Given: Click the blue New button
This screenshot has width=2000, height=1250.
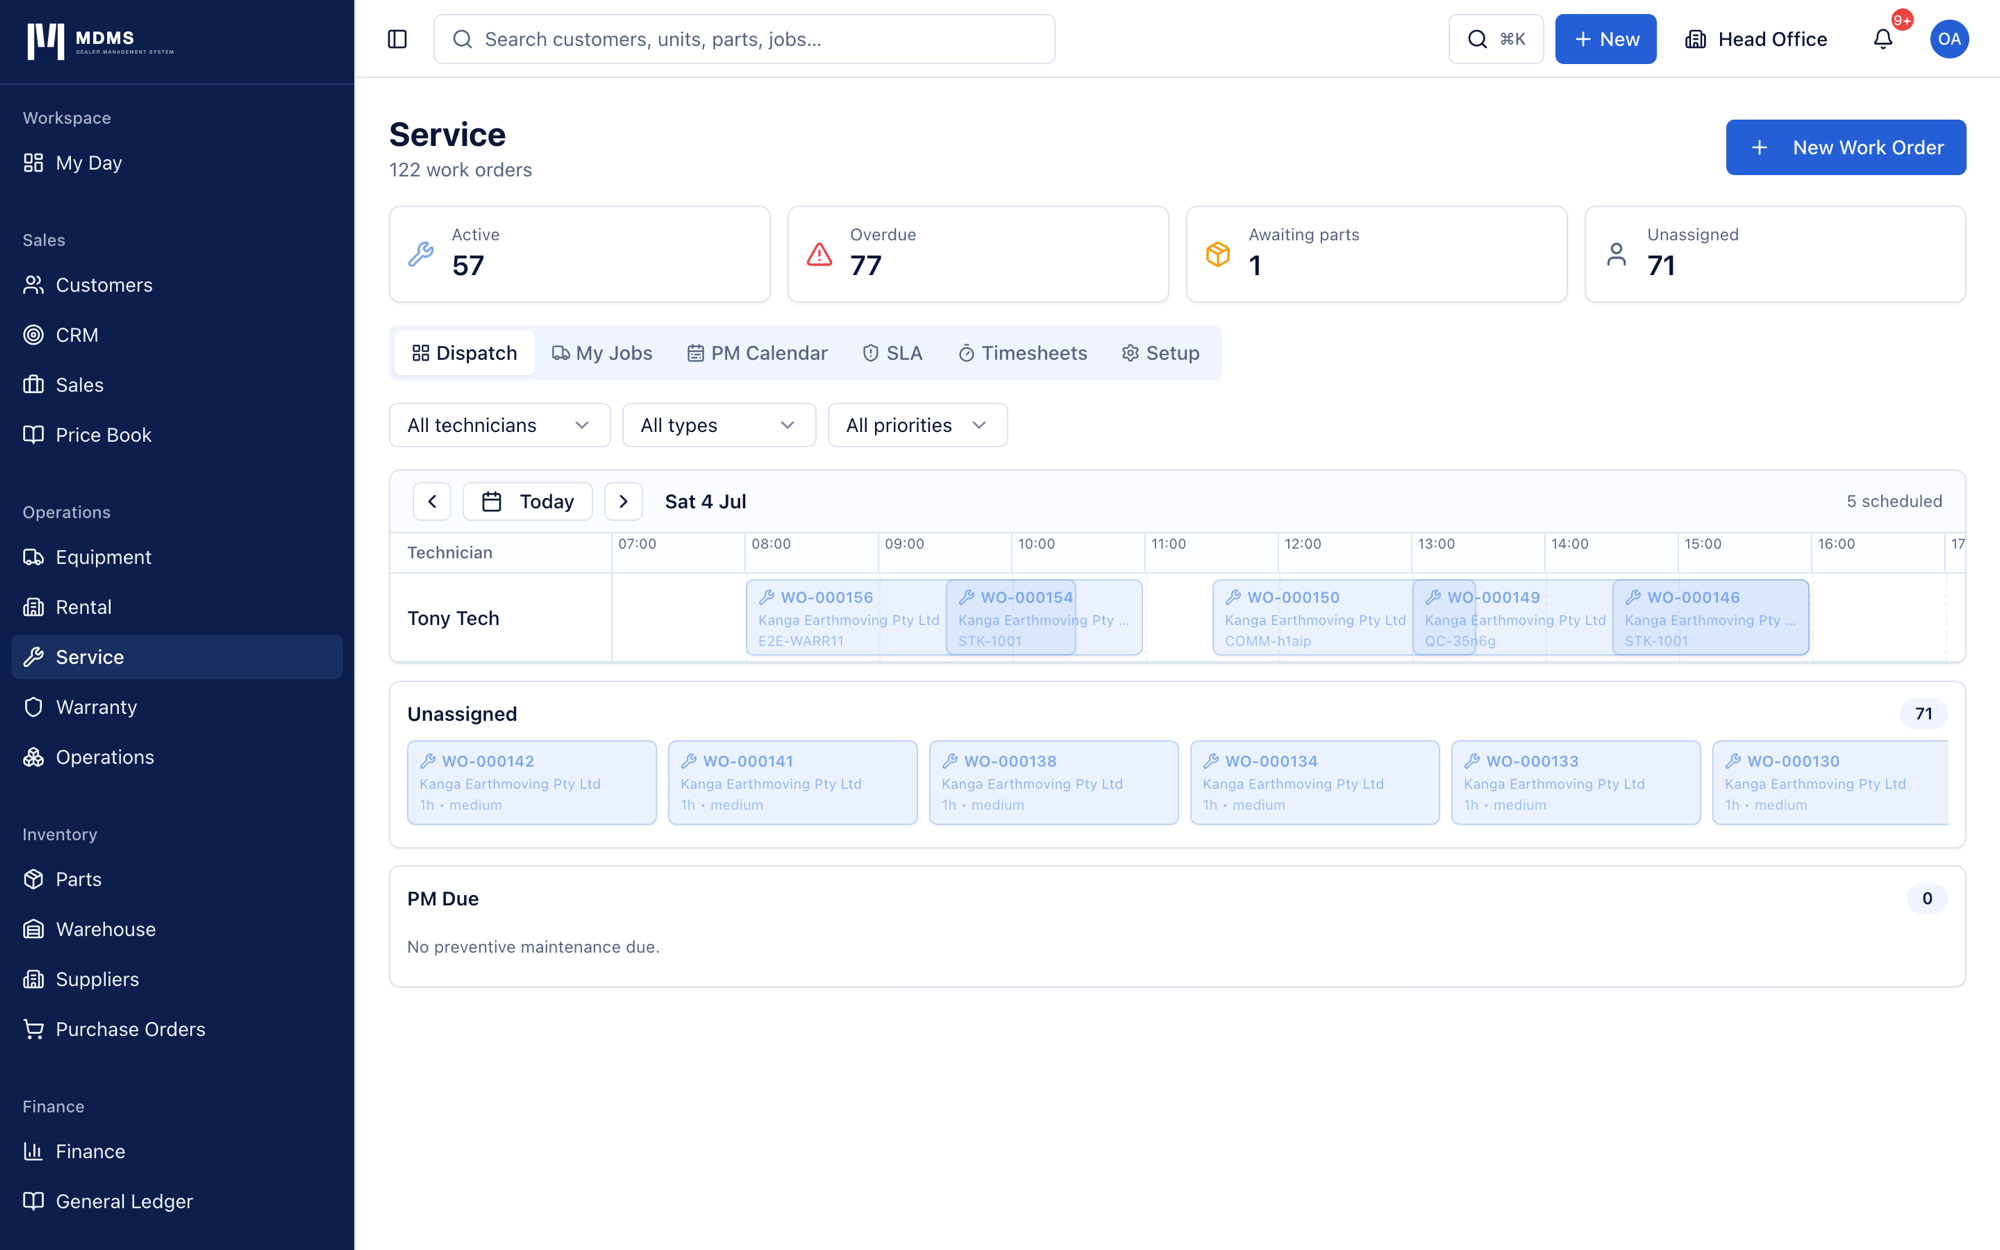Looking at the screenshot, I should tap(1606, 39).
